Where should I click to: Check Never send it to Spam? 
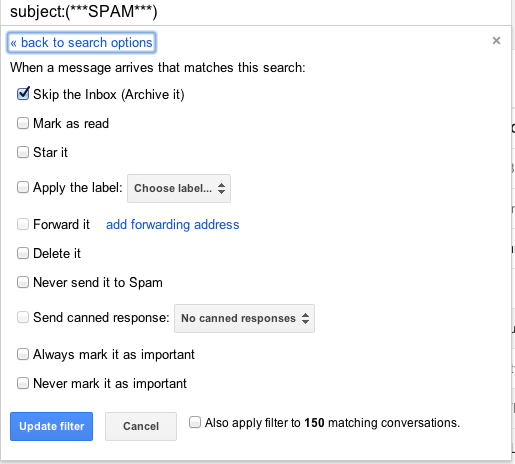(23, 282)
